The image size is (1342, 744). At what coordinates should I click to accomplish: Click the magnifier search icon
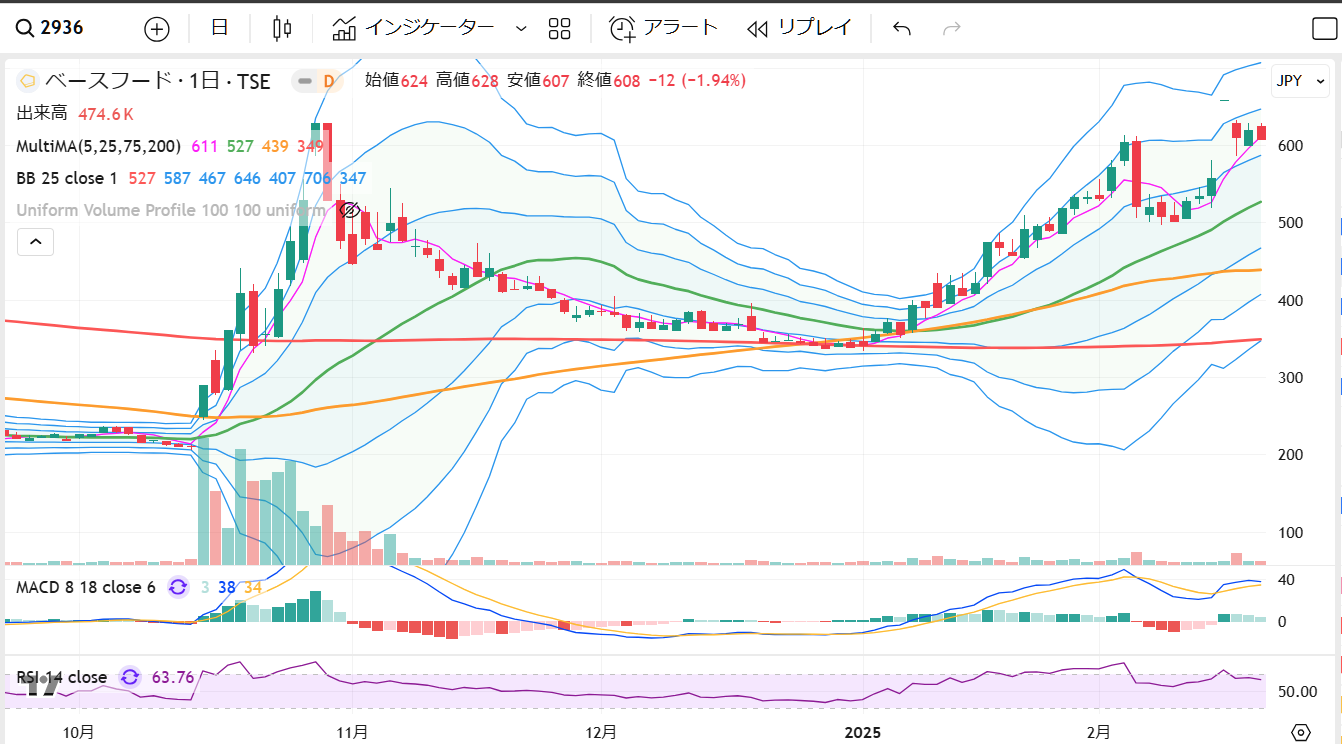pos(25,28)
